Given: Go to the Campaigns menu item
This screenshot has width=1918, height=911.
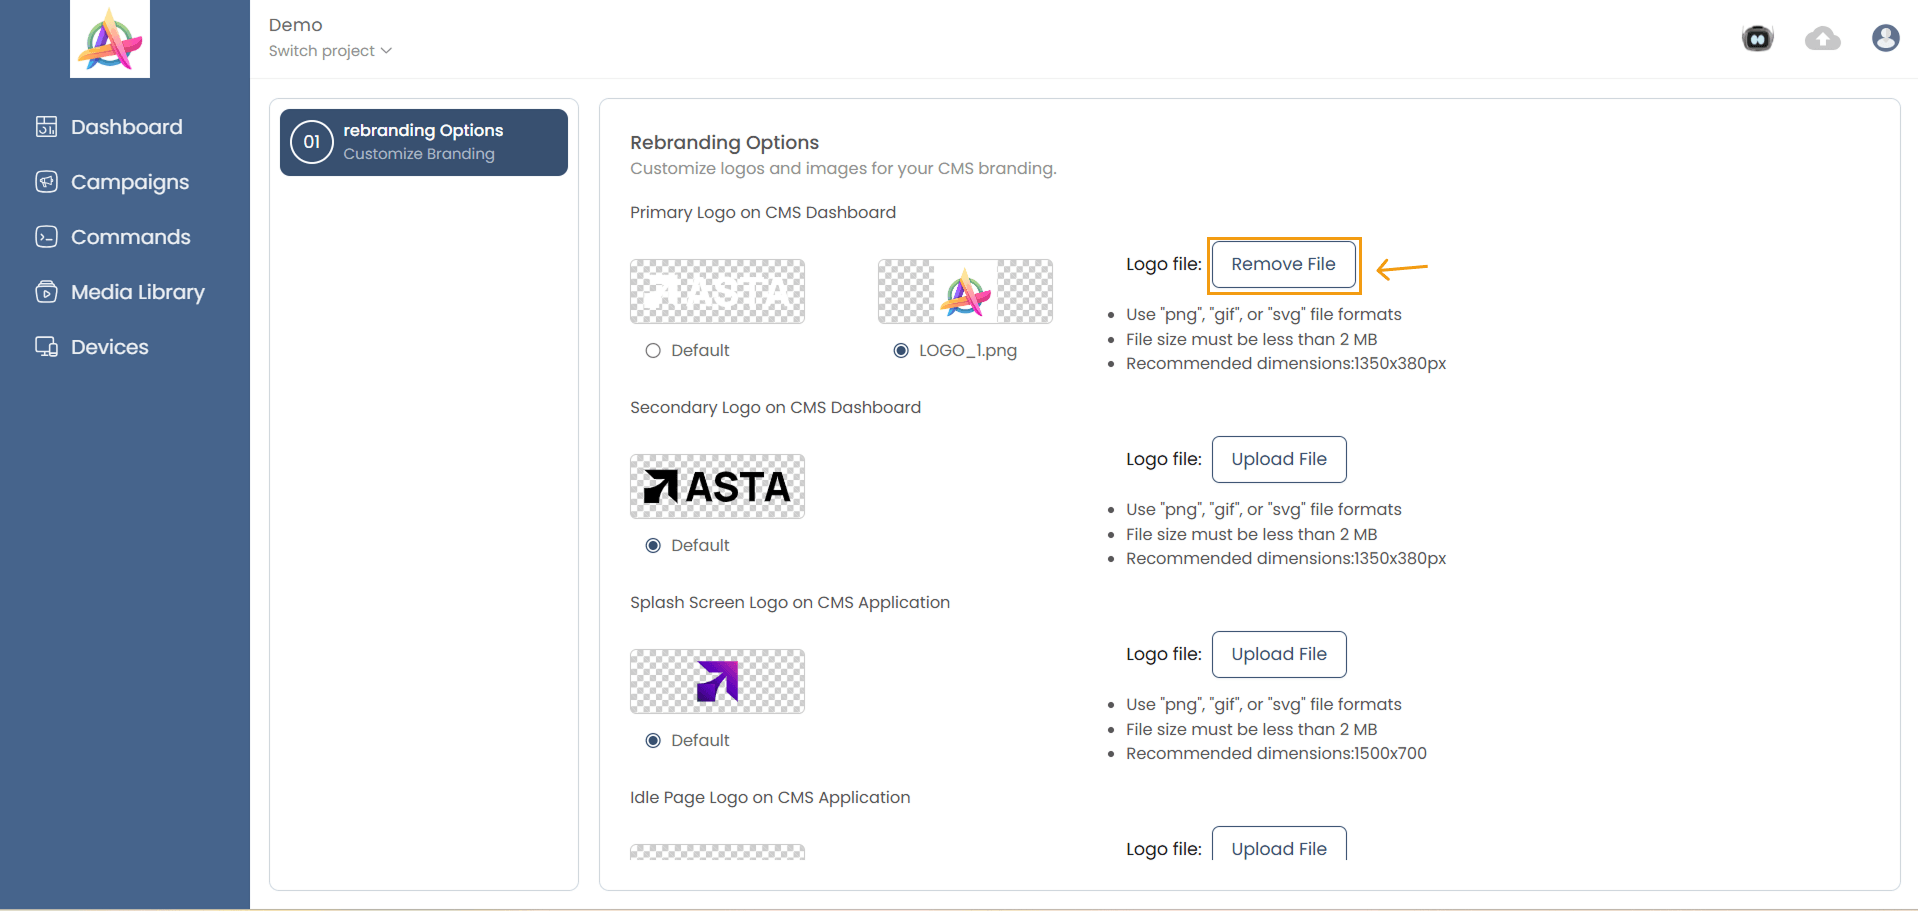Looking at the screenshot, I should 130,182.
